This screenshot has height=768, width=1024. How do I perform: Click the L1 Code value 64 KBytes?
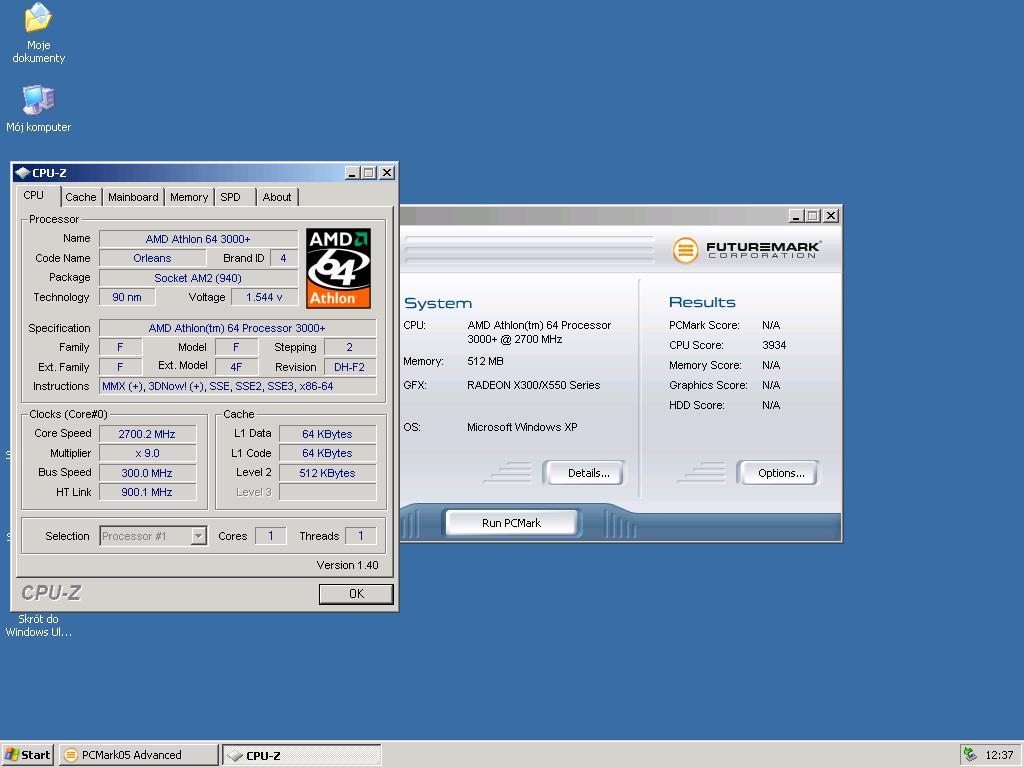[327, 453]
